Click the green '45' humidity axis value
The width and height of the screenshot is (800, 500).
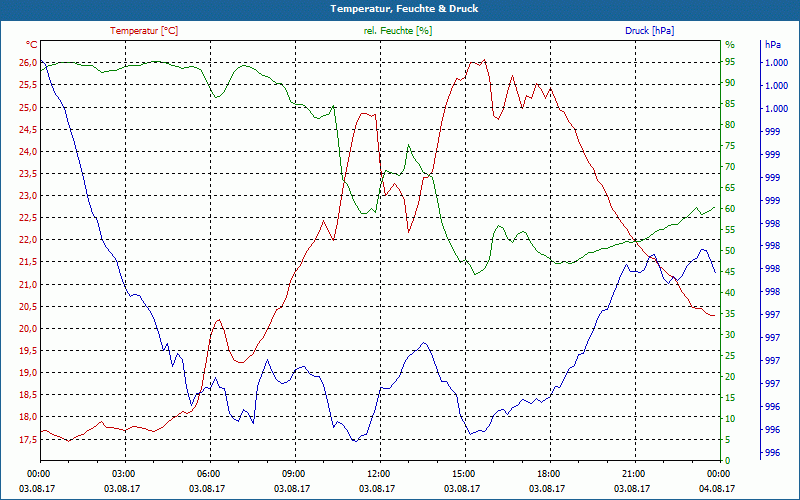click(x=731, y=272)
